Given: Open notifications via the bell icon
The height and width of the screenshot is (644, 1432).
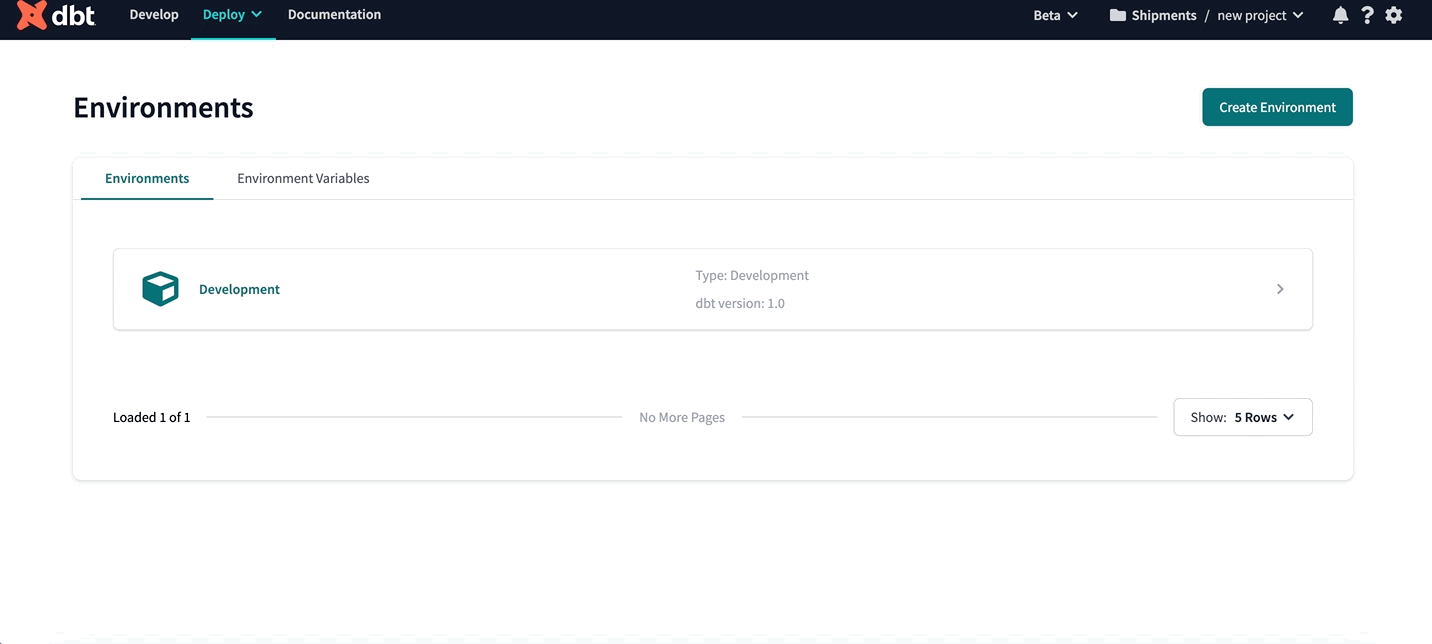Looking at the screenshot, I should [1340, 15].
